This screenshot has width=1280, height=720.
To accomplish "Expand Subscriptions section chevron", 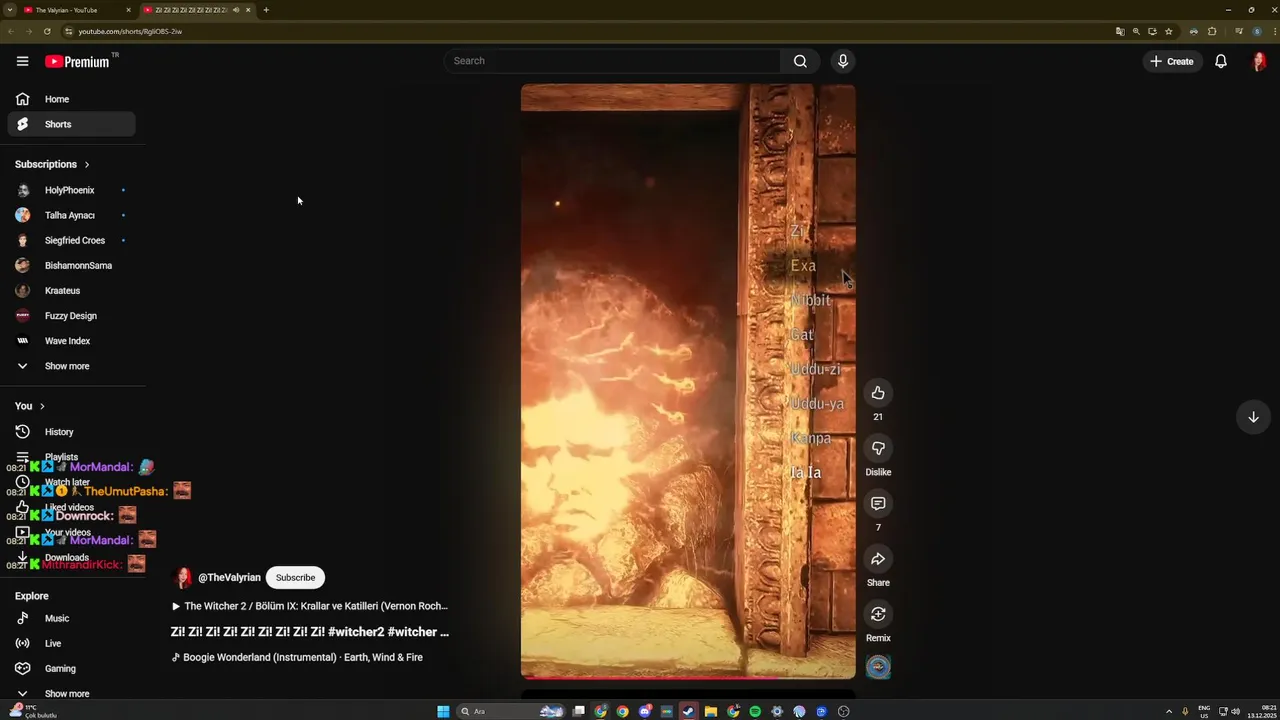I will [87, 164].
